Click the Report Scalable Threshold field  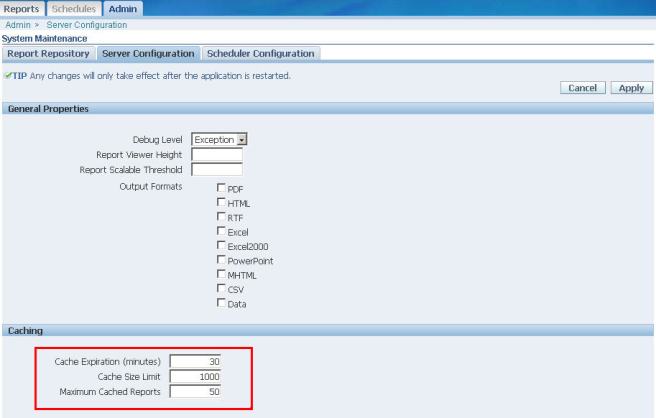coord(216,170)
